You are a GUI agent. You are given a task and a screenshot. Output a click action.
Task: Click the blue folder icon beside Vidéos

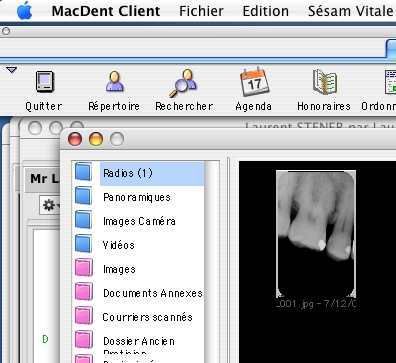83,244
